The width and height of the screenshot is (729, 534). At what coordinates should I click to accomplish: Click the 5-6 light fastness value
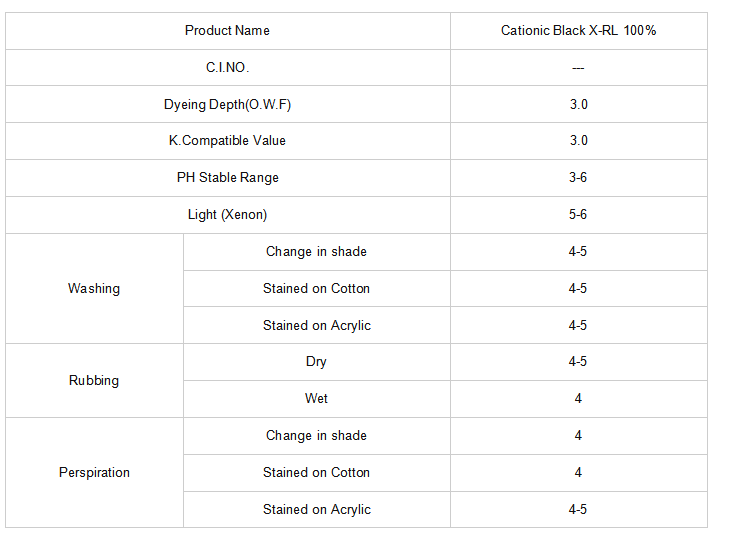click(579, 215)
